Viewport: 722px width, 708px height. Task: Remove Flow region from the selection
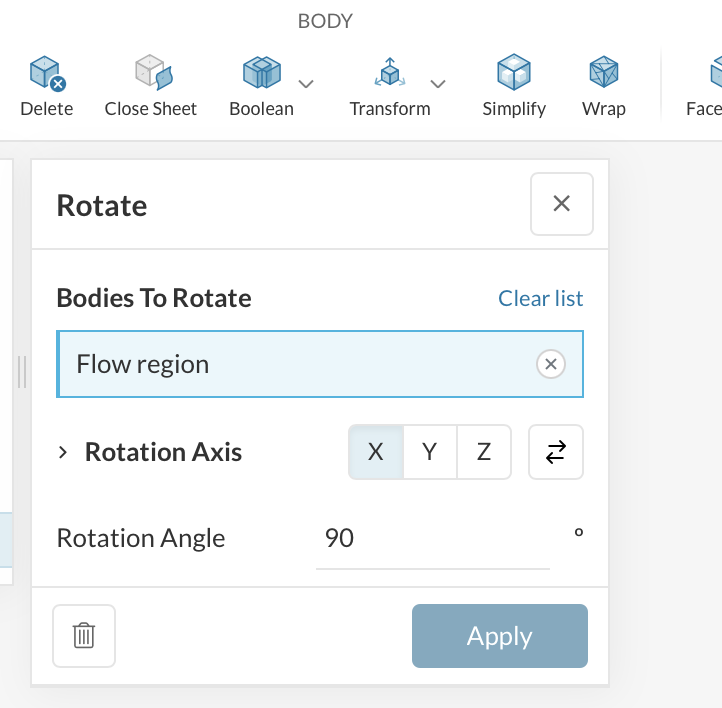(551, 364)
